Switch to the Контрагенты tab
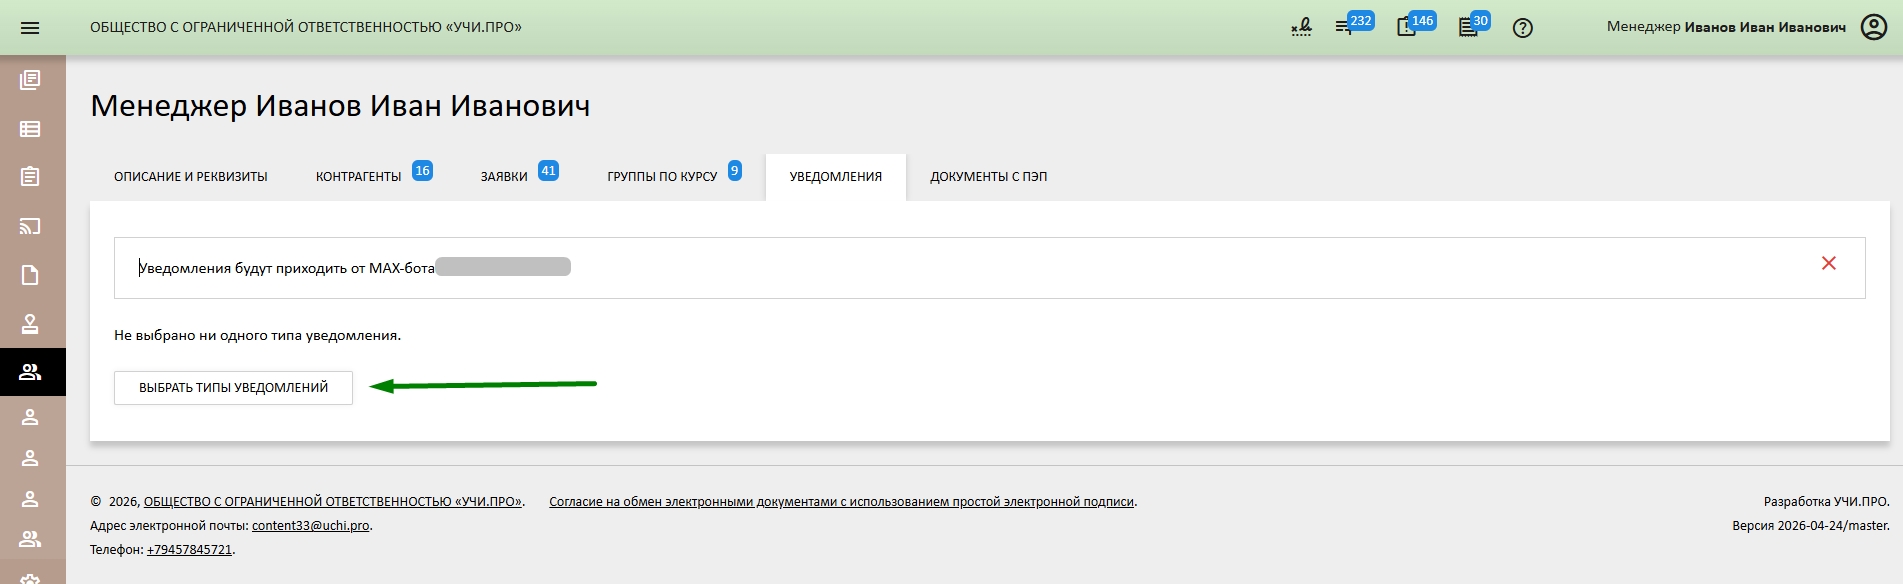The image size is (1903, 584). click(359, 177)
